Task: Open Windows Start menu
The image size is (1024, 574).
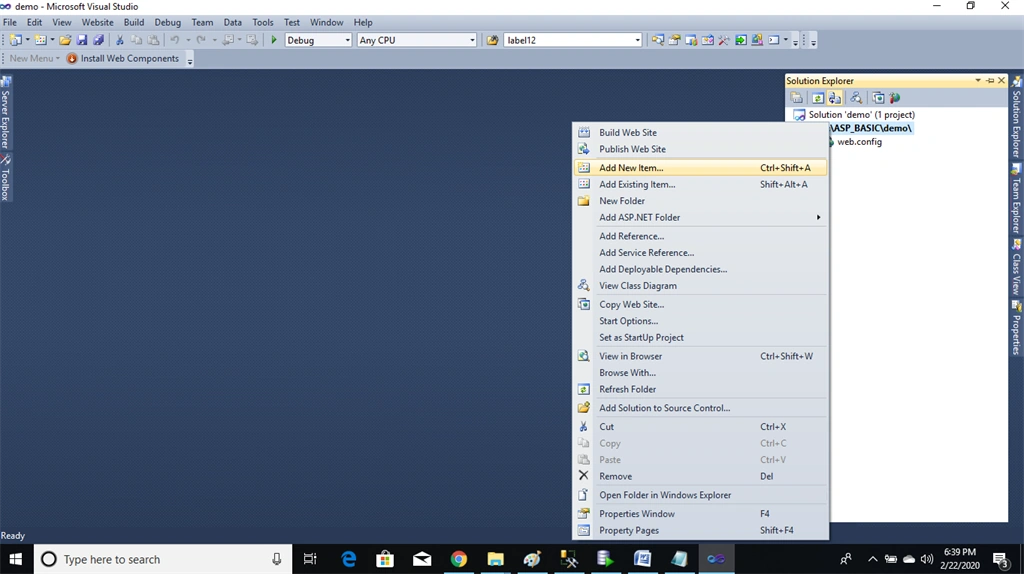Action: (16, 559)
